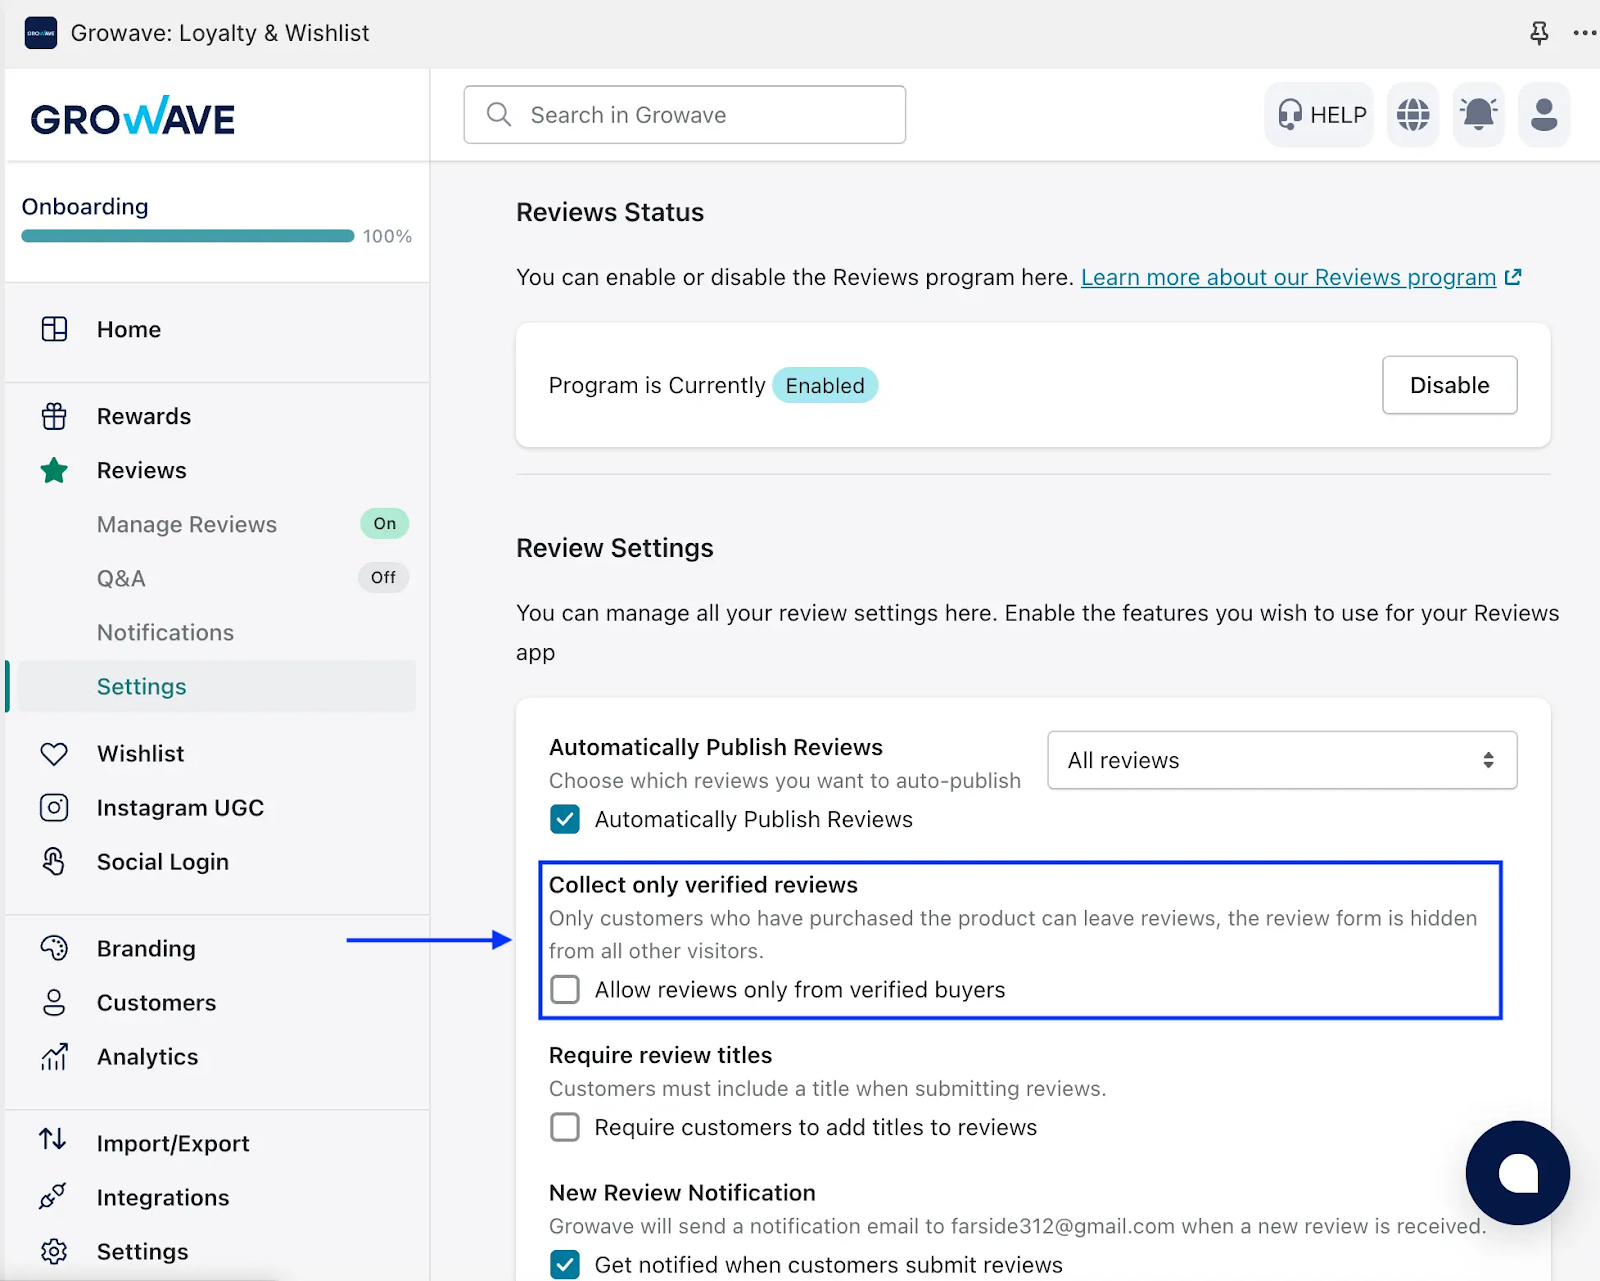The width and height of the screenshot is (1600, 1281).
Task: Open Q&A submenu item
Action: (121, 578)
